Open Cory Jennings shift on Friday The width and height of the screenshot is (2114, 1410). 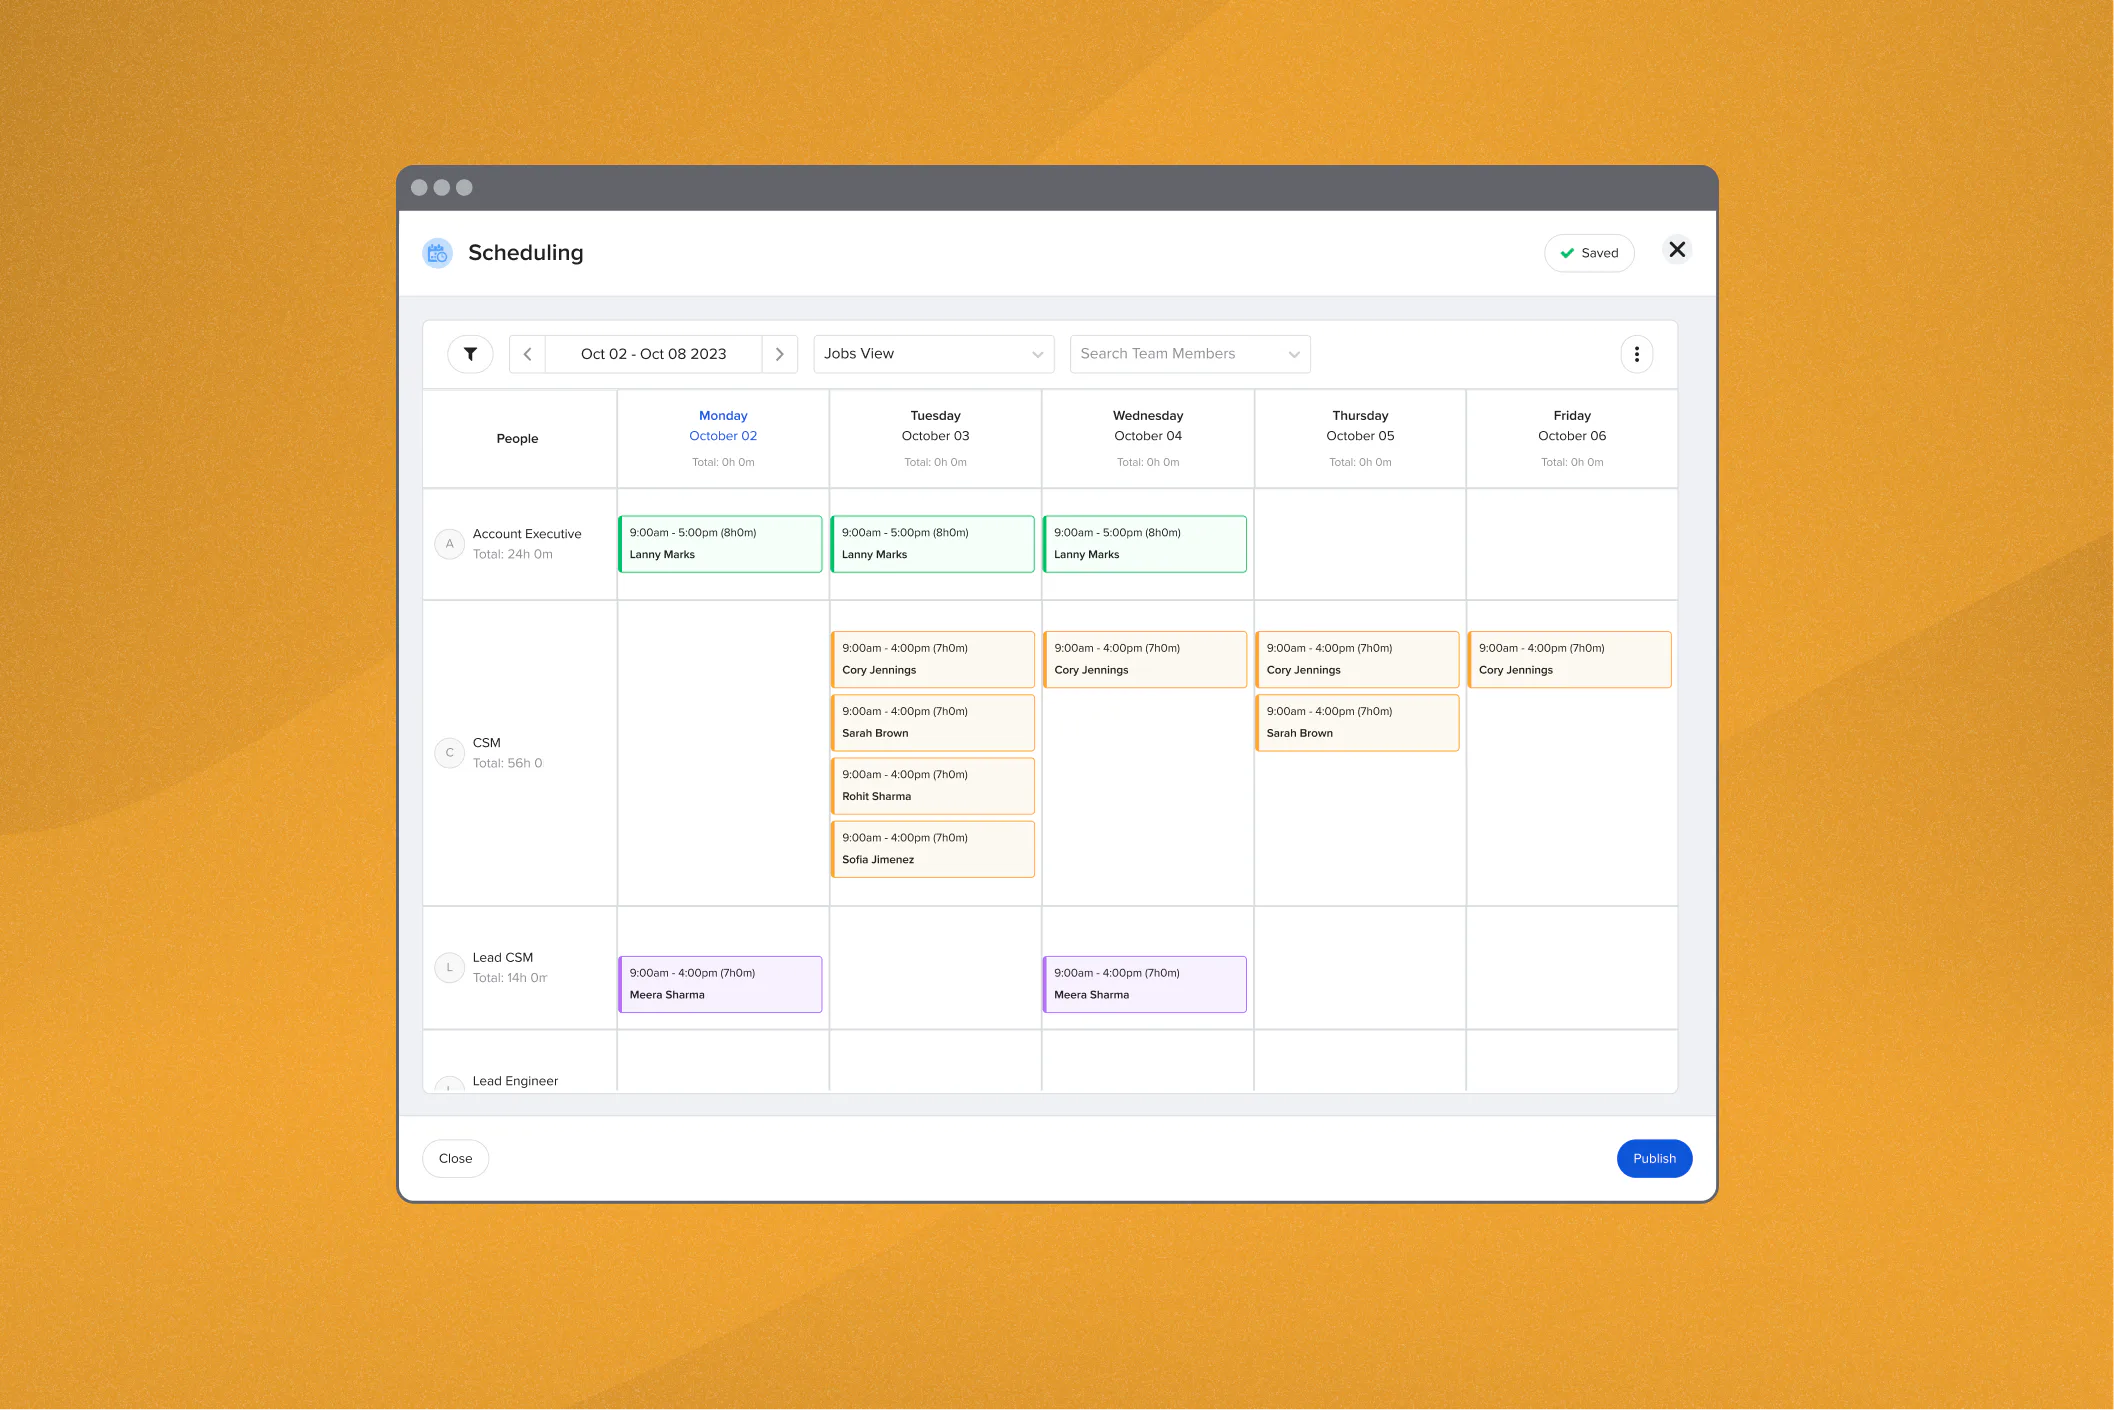click(1569, 659)
